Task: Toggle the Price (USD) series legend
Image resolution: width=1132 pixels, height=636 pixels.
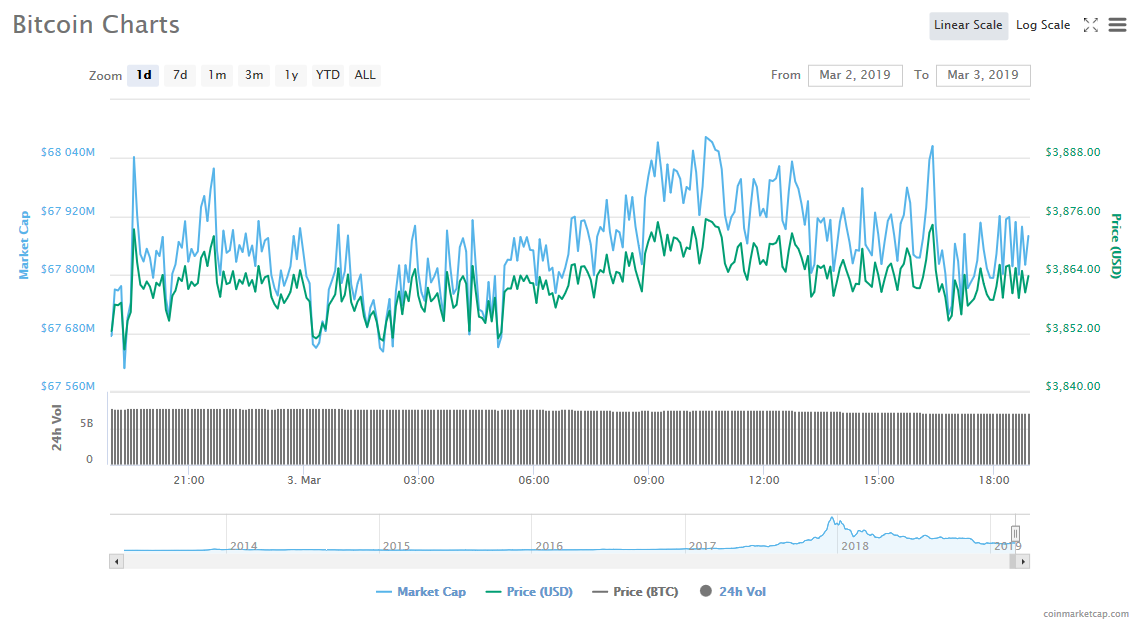Action: pos(529,592)
